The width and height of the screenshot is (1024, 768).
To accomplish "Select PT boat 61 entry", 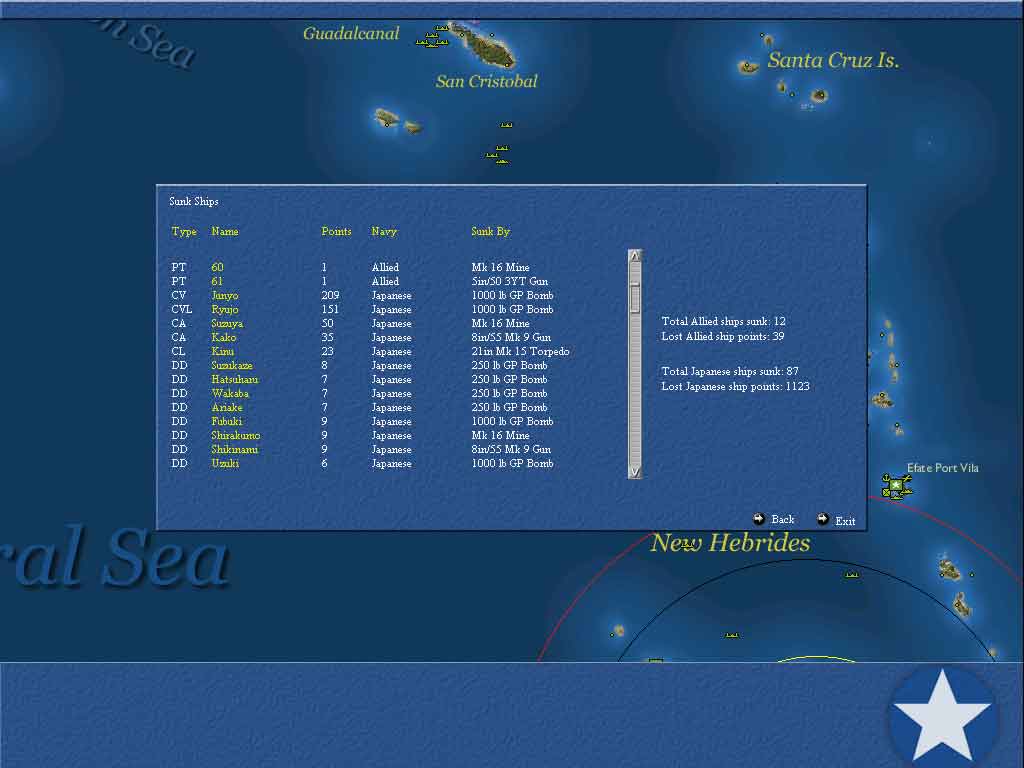I will click(217, 281).
